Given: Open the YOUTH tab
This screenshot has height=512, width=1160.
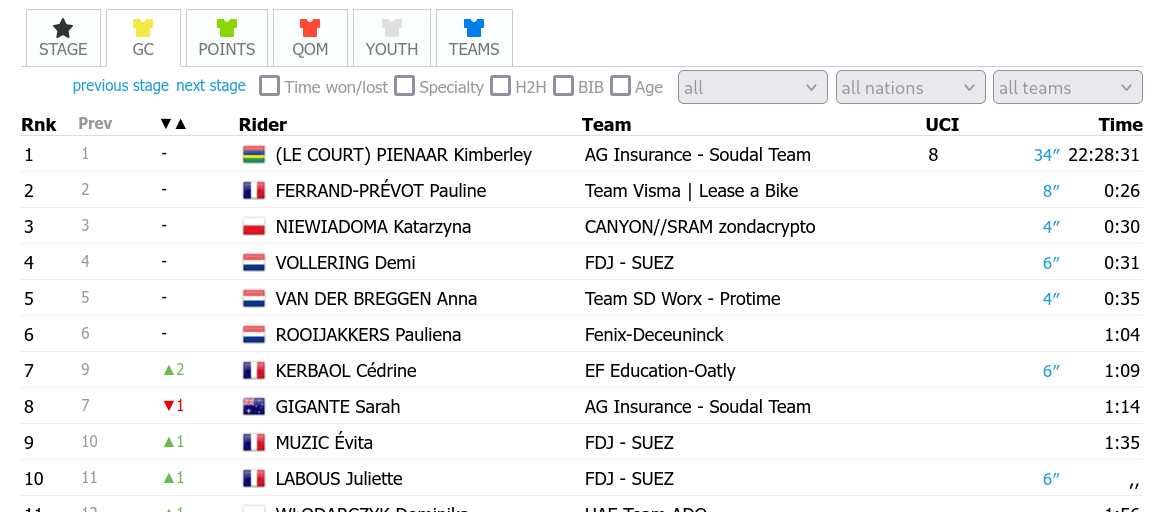Looking at the screenshot, I should [x=391, y=38].
